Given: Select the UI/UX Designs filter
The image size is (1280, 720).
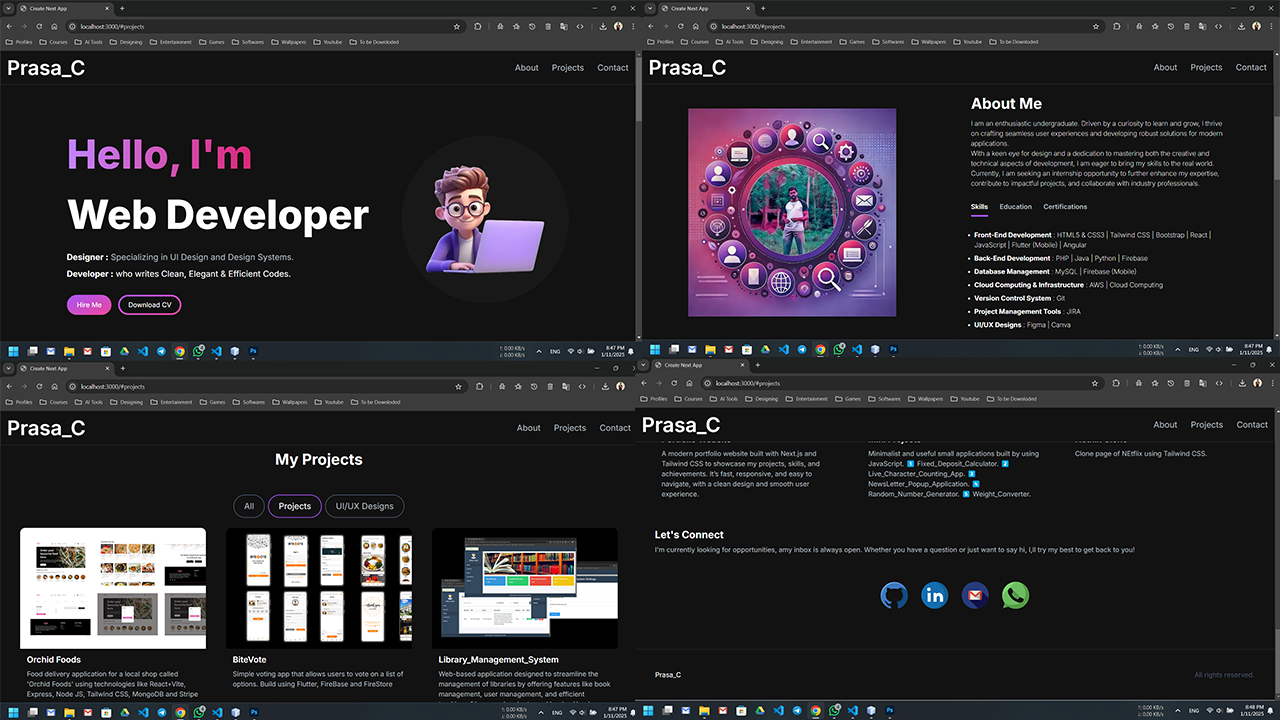Looking at the screenshot, I should [364, 506].
